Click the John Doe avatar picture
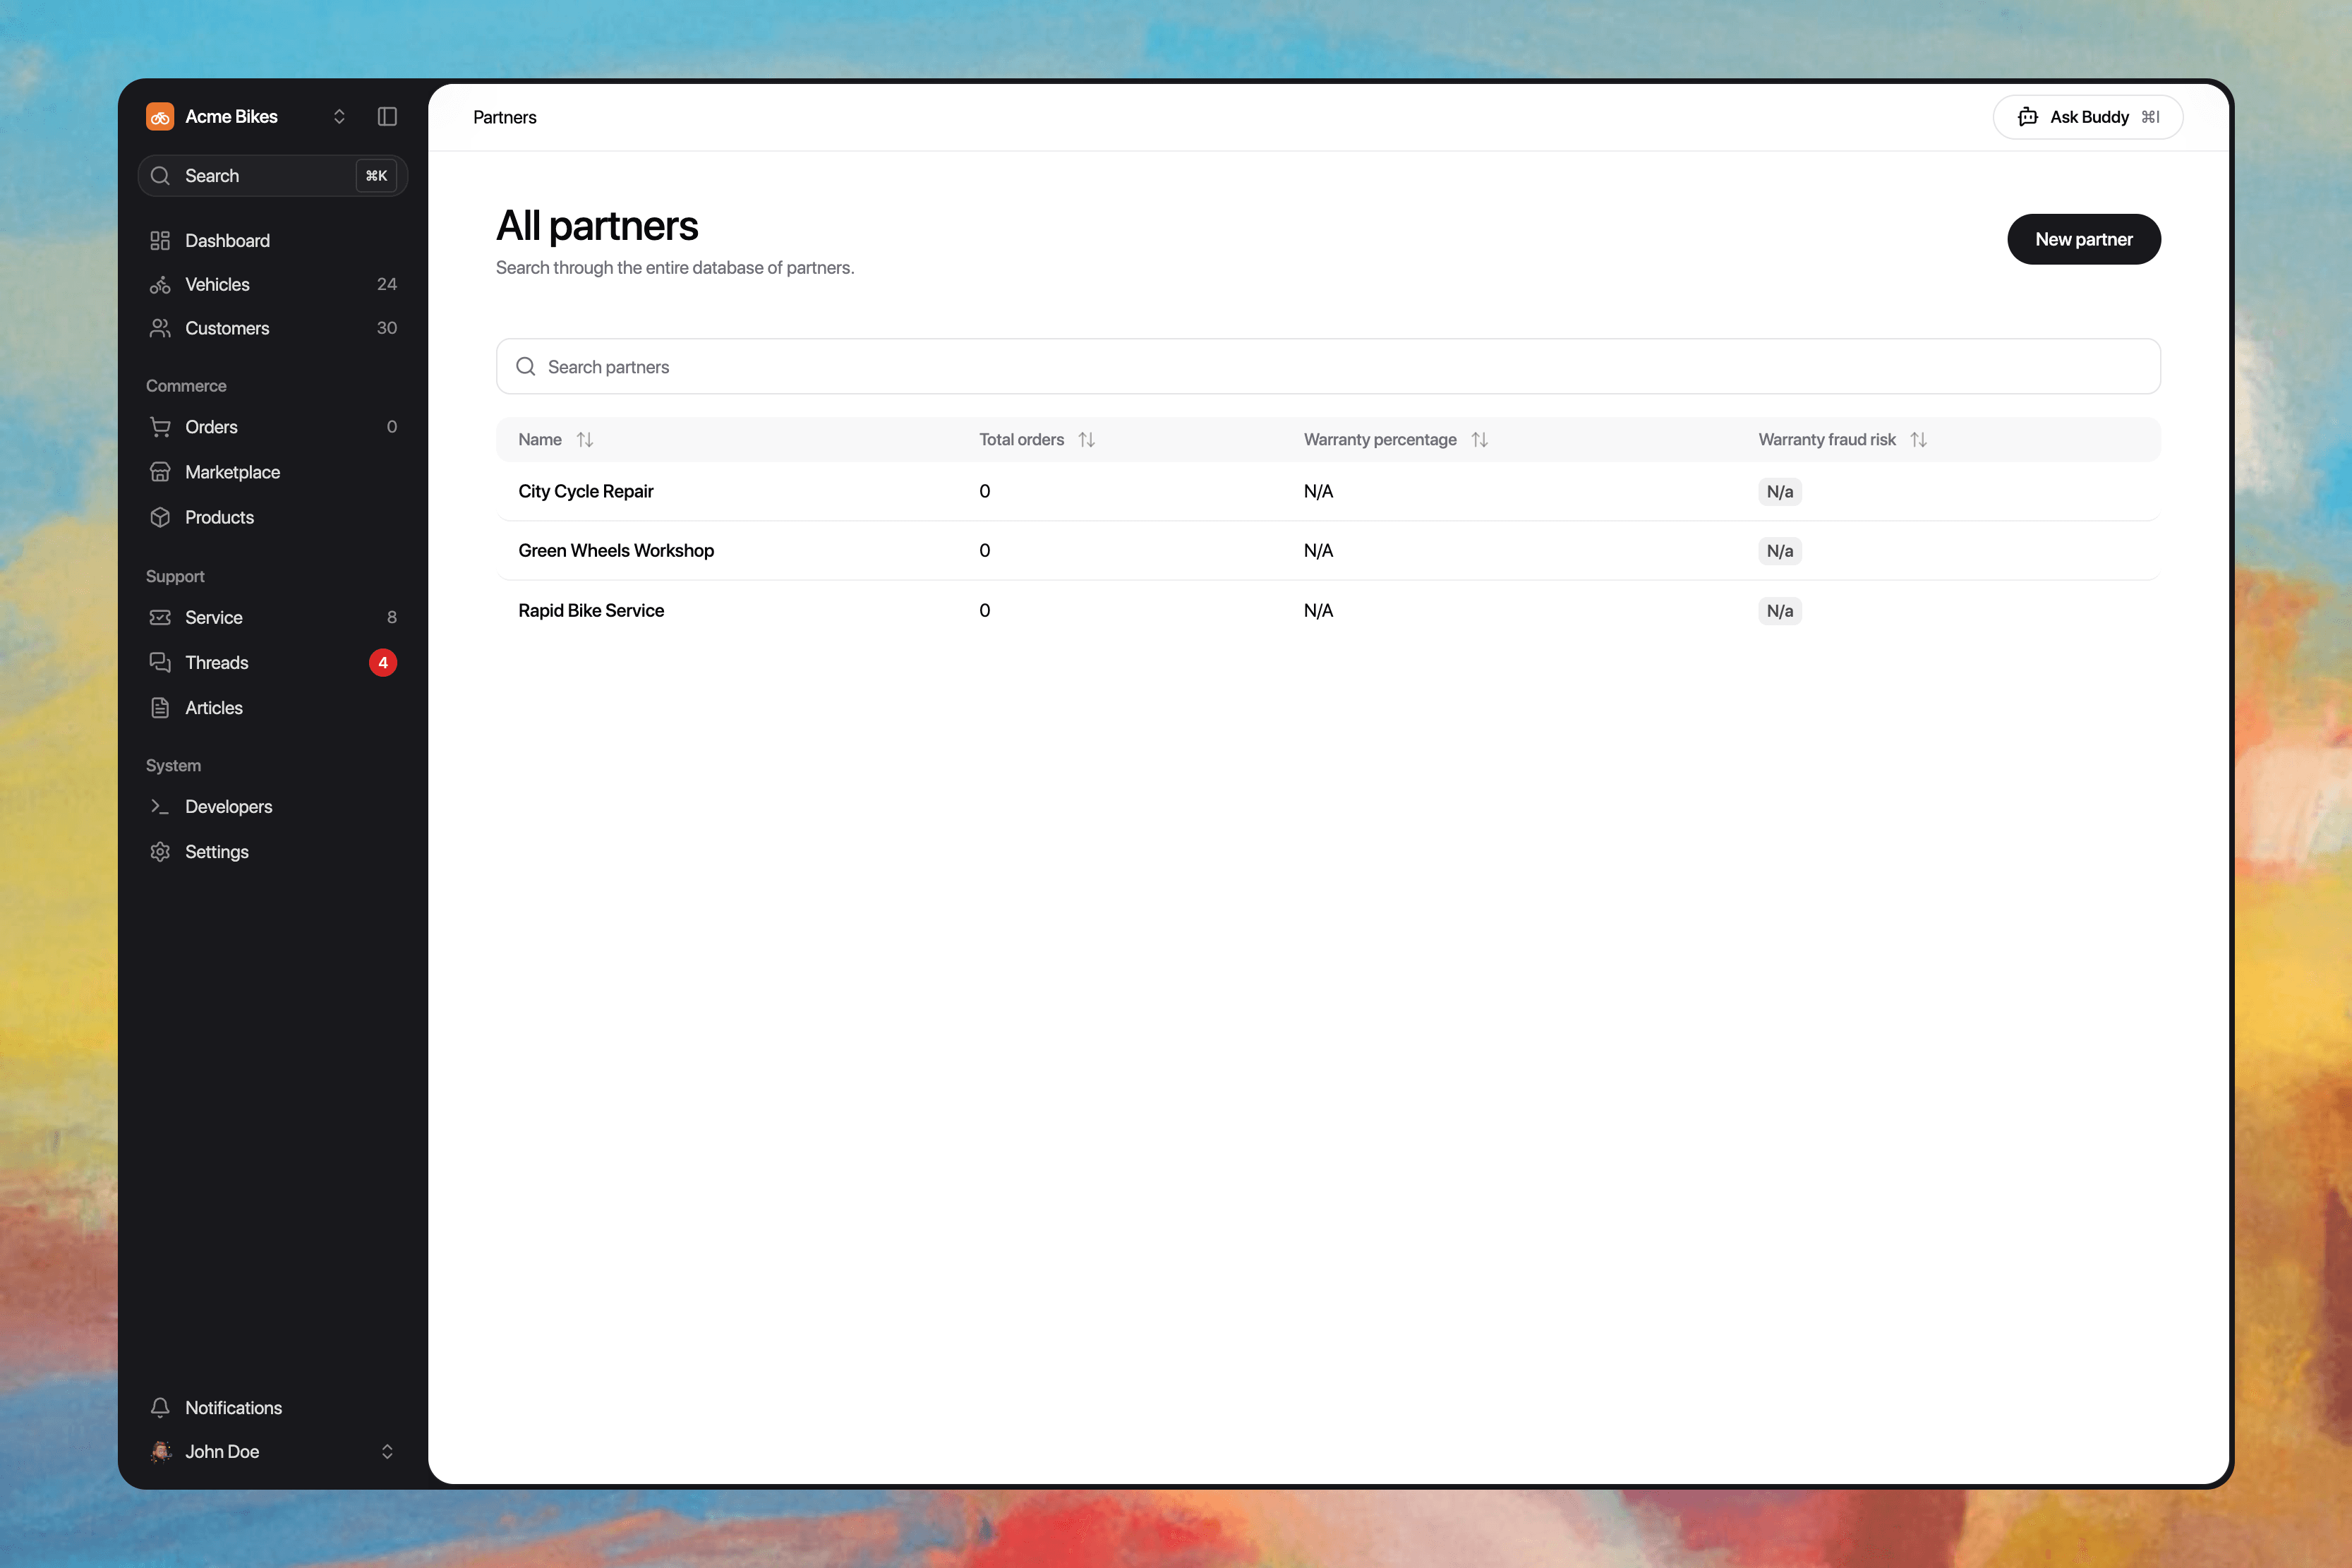 [x=160, y=1451]
